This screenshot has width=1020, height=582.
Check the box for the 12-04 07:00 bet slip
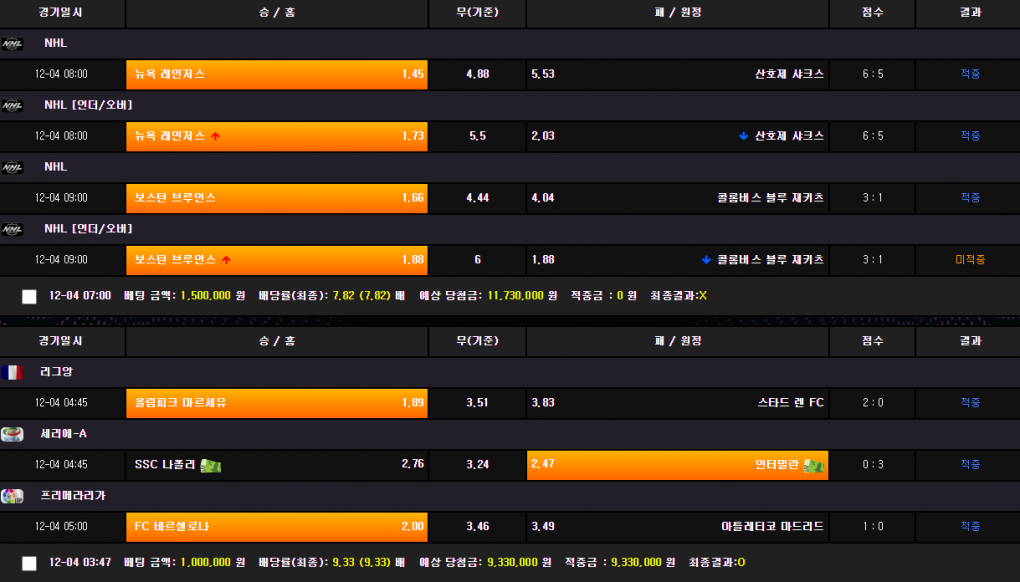(x=29, y=296)
